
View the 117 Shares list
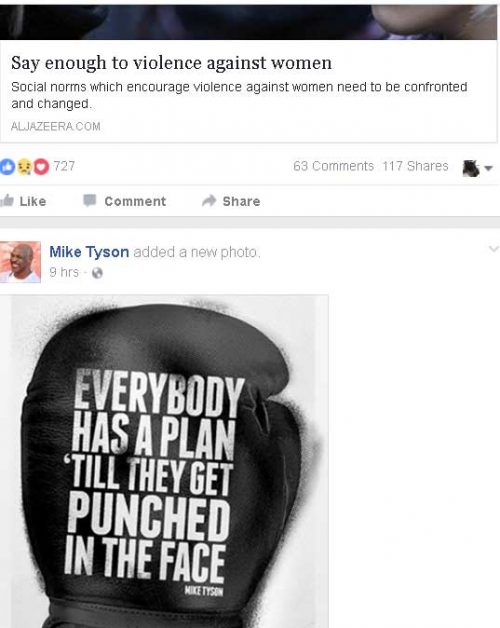[415, 166]
